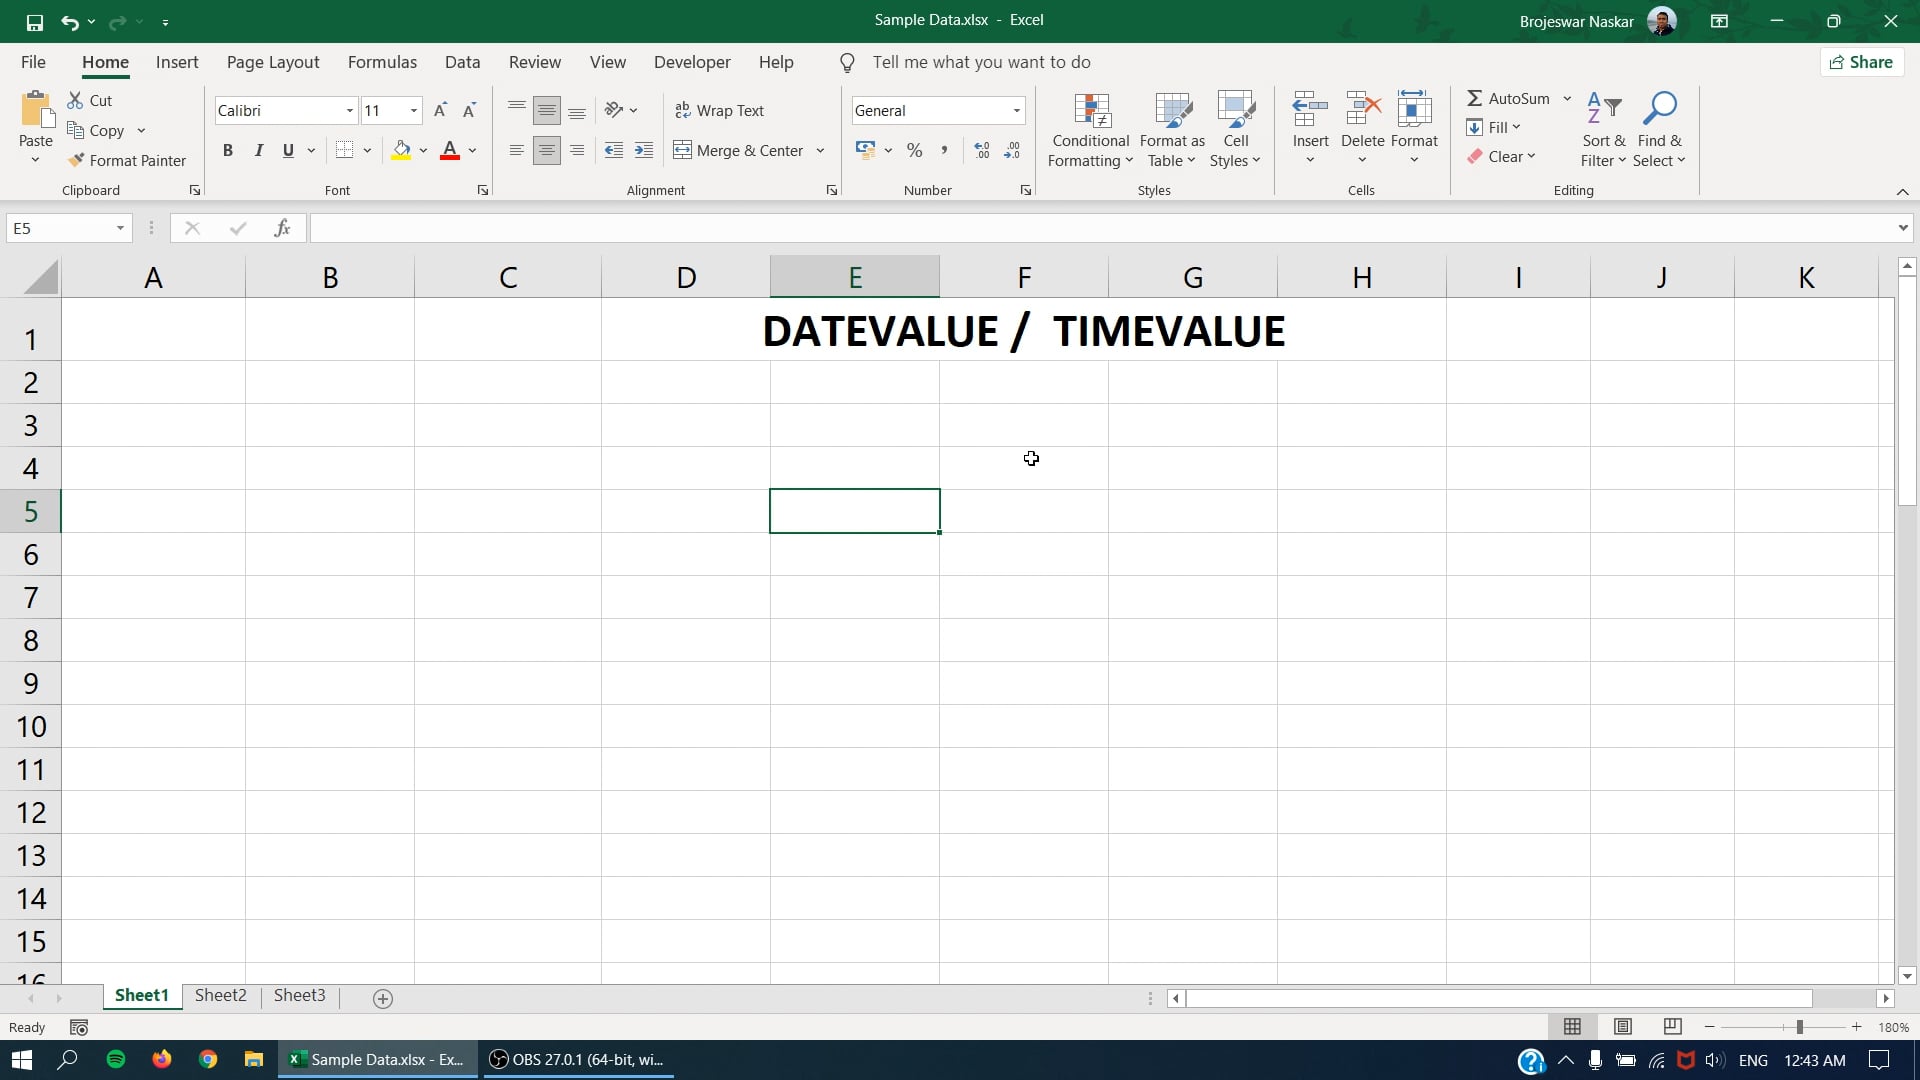1920x1080 pixels.
Task: Apply Comma Style format
Action: (x=944, y=150)
